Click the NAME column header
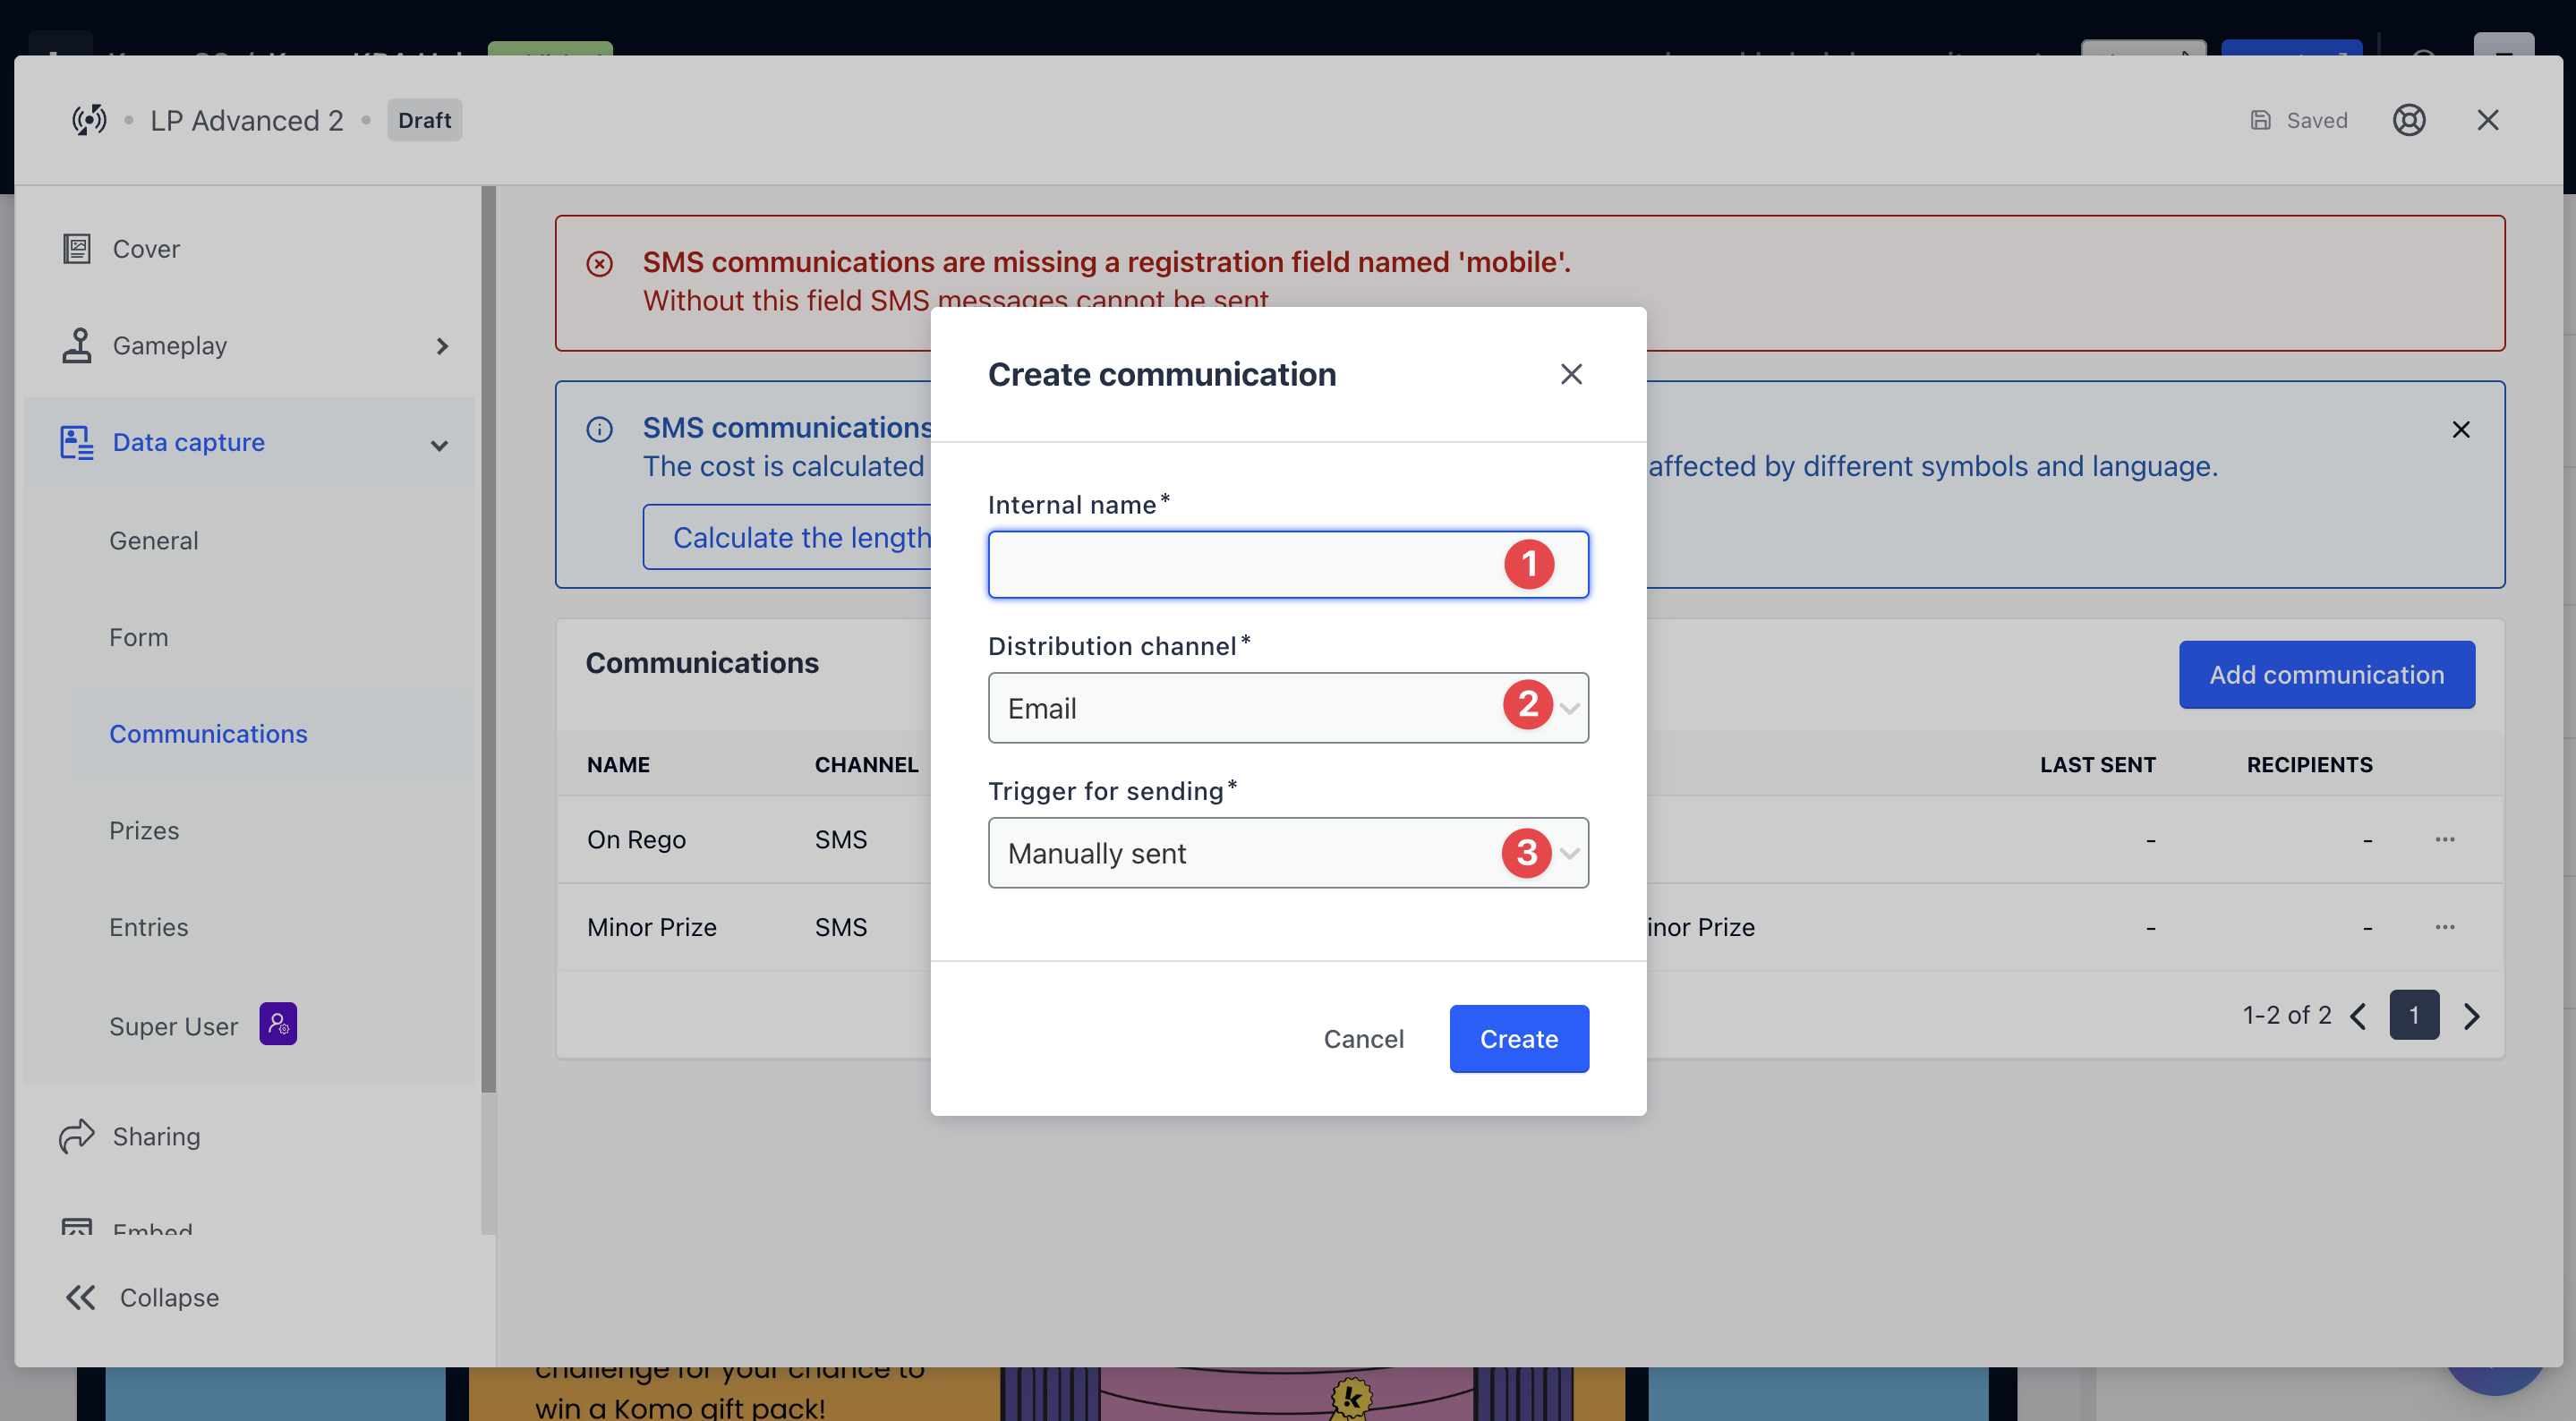 pos(619,765)
